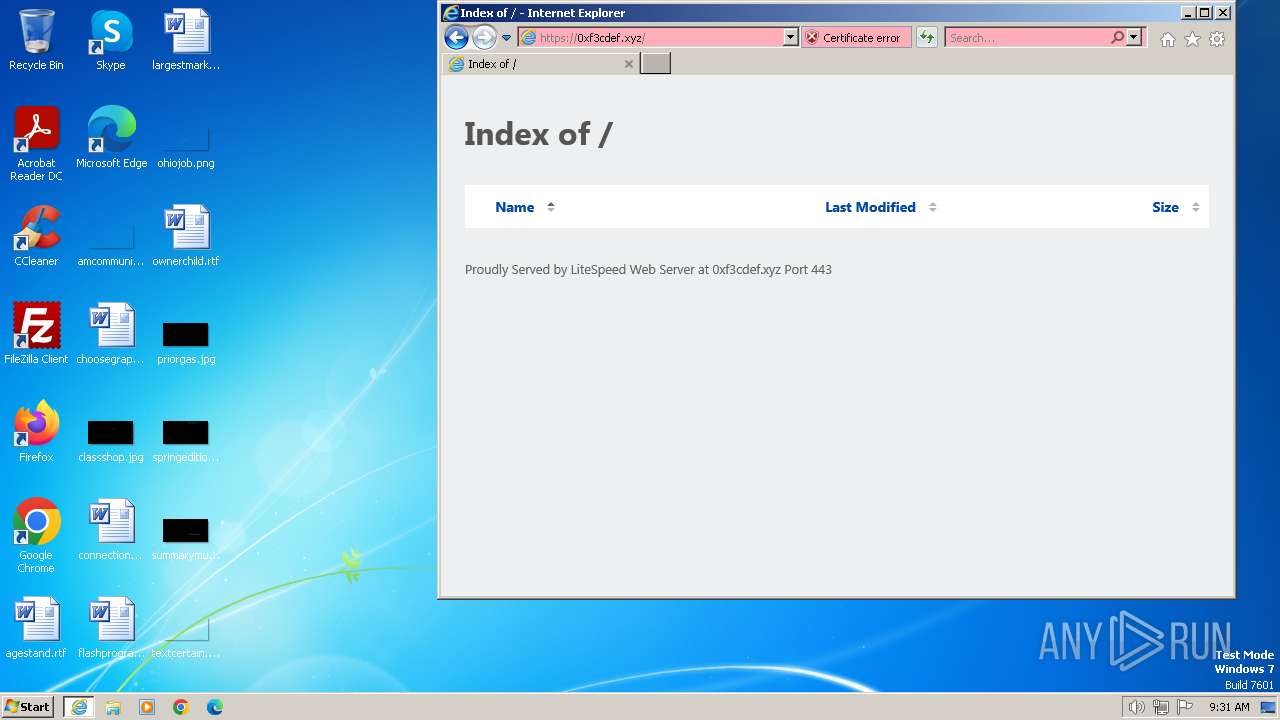Click the Show desktop button
This screenshot has width=1280, height=720.
click(1269, 707)
